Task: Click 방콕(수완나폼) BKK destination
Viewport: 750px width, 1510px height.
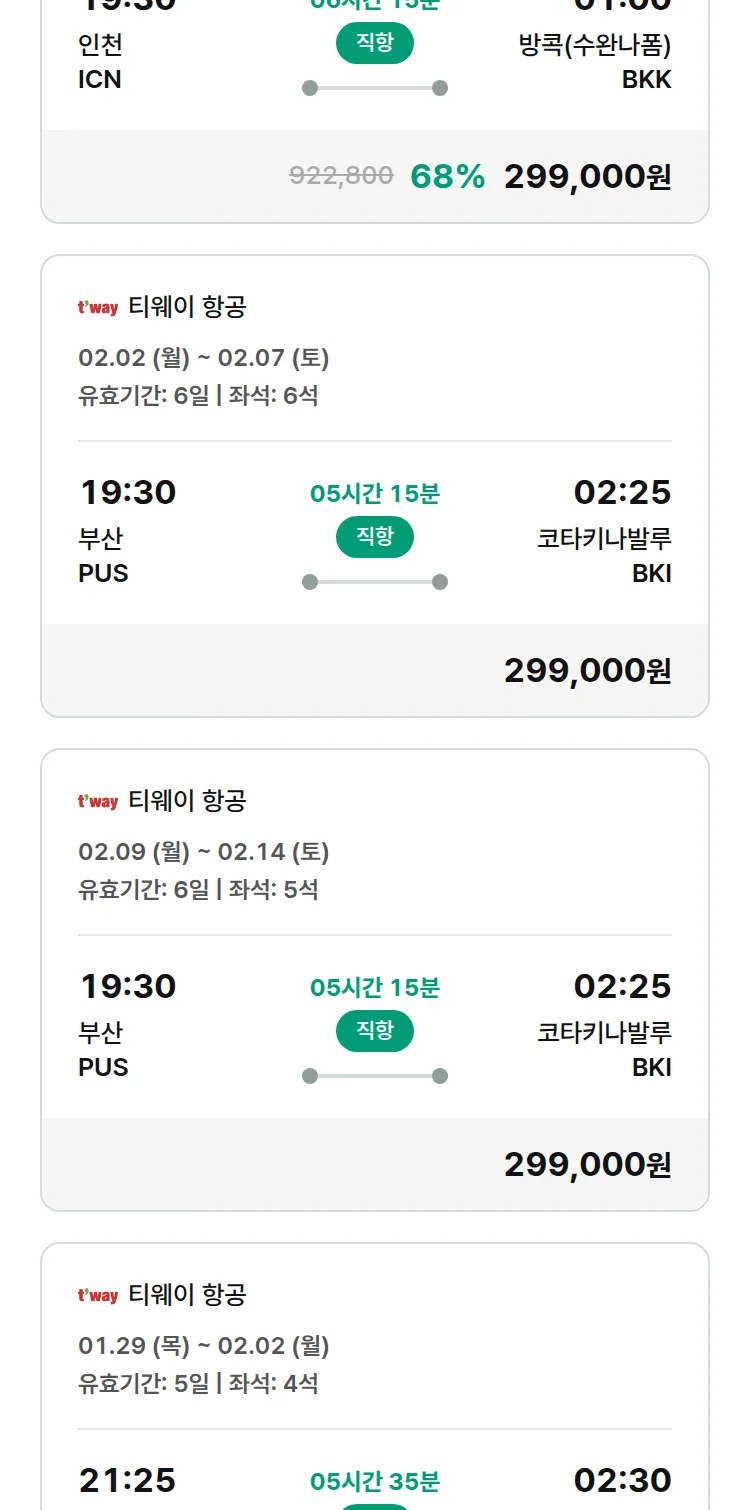Action: coord(595,62)
